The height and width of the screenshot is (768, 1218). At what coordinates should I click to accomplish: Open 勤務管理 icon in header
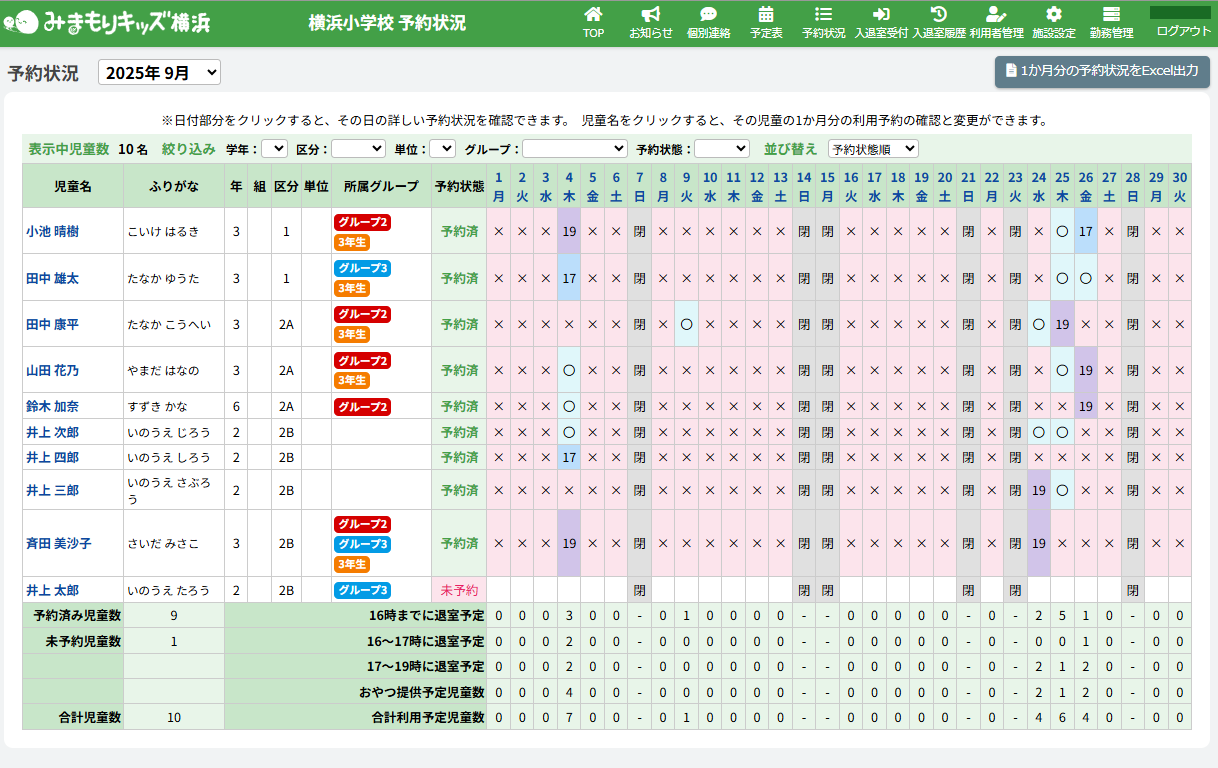pos(1111,15)
